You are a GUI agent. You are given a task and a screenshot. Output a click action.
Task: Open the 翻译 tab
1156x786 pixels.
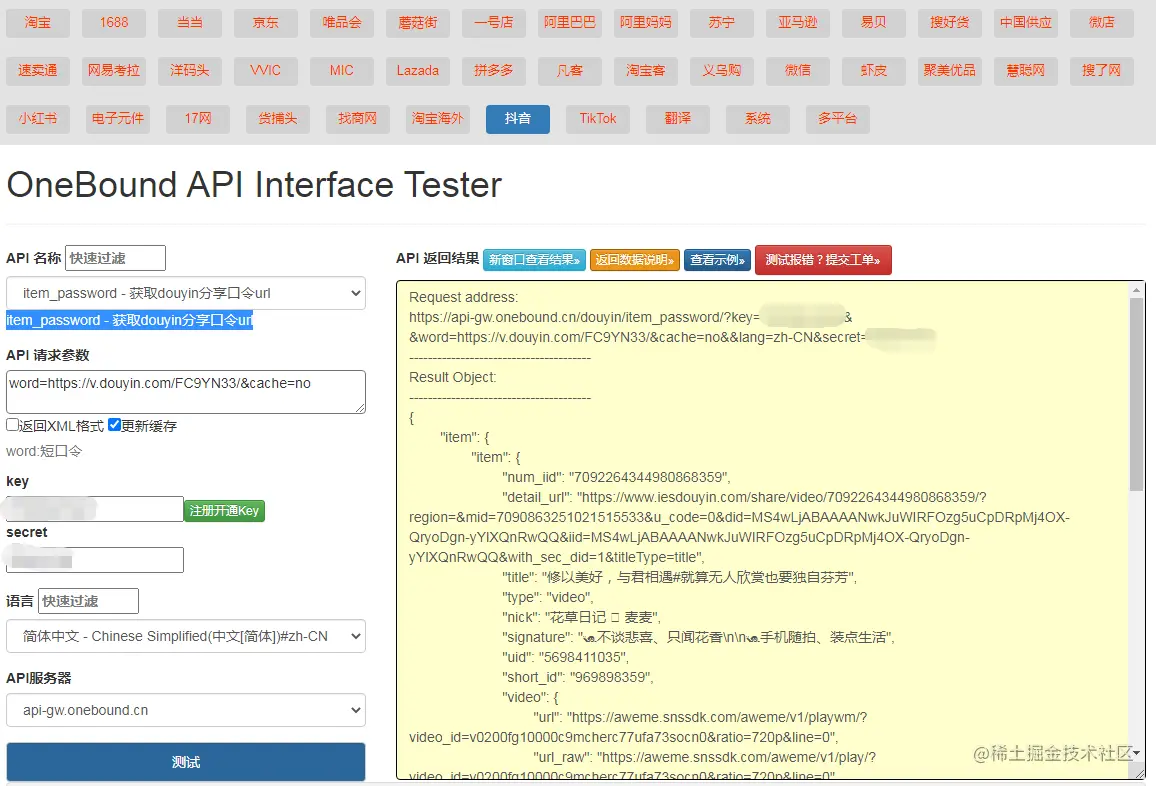pos(678,119)
